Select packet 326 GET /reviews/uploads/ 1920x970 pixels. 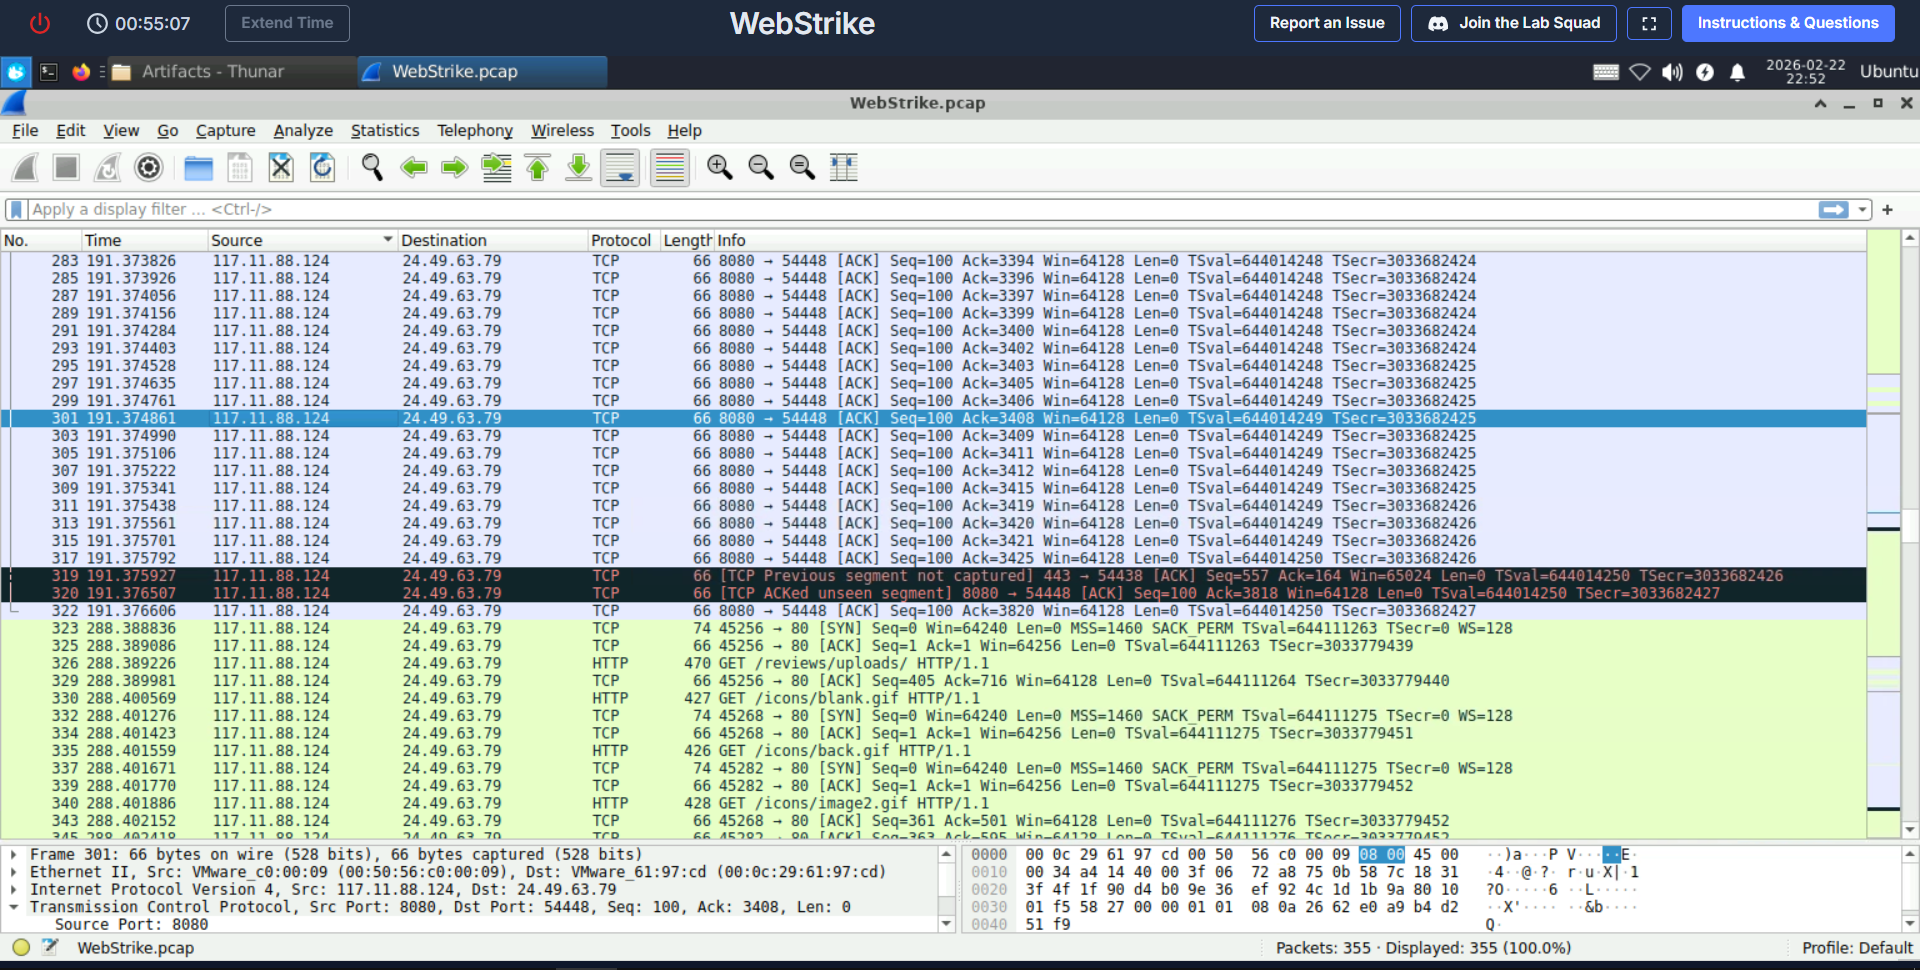(933, 663)
